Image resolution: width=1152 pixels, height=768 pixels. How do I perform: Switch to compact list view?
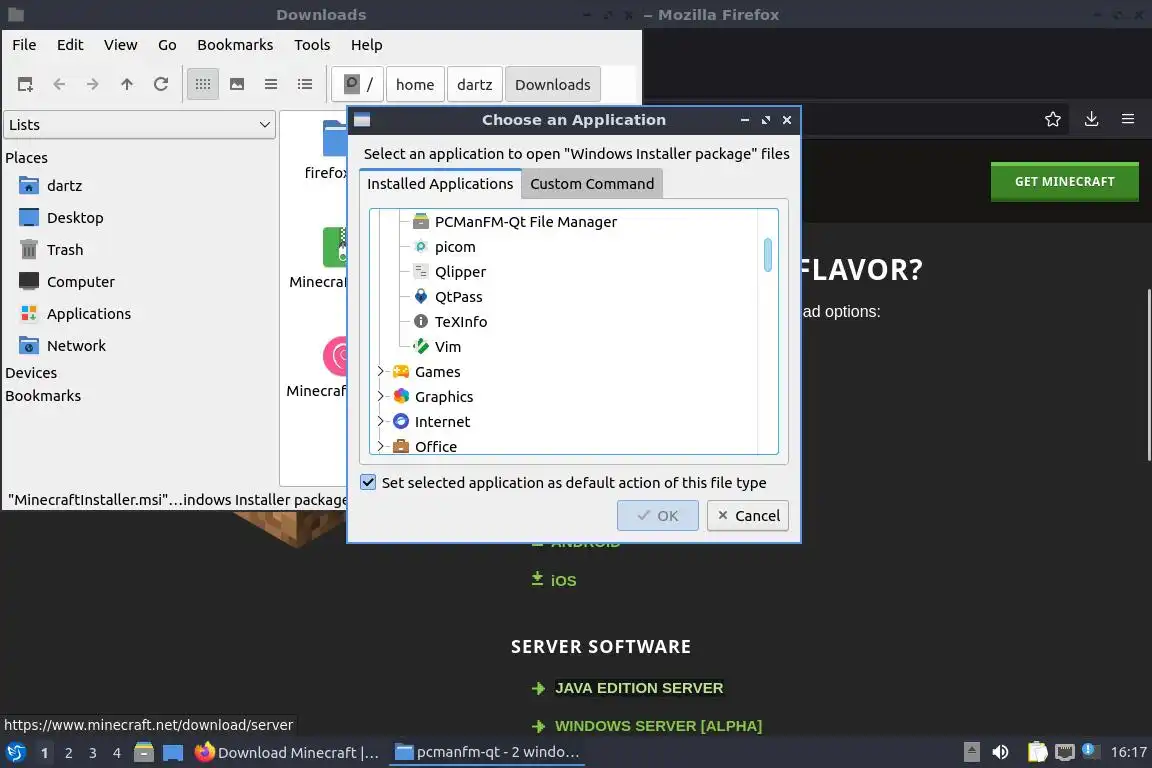[271, 85]
